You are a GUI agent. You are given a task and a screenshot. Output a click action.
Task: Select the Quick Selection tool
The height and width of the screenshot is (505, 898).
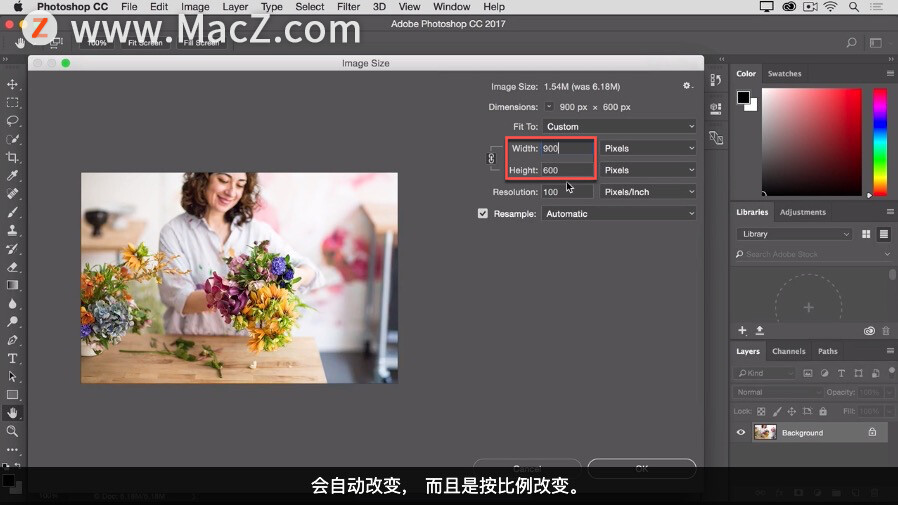[x=12, y=139]
